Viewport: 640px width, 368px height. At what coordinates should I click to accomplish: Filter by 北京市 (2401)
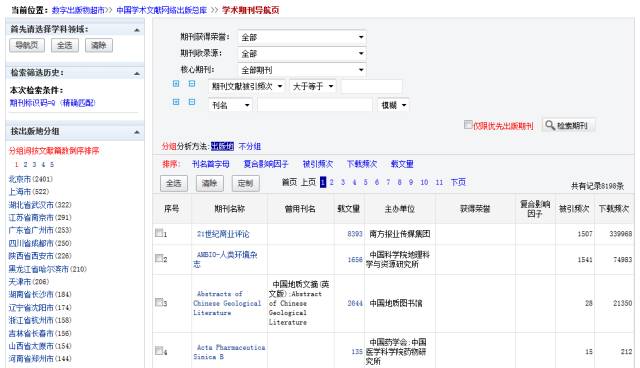pos(31,179)
